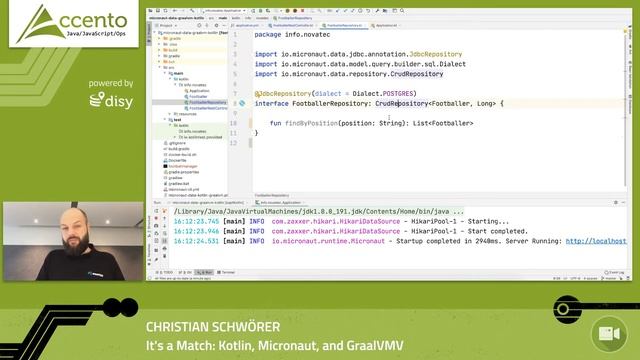Collapse the test folder in project tree
640x360 pixels.
click(165, 120)
